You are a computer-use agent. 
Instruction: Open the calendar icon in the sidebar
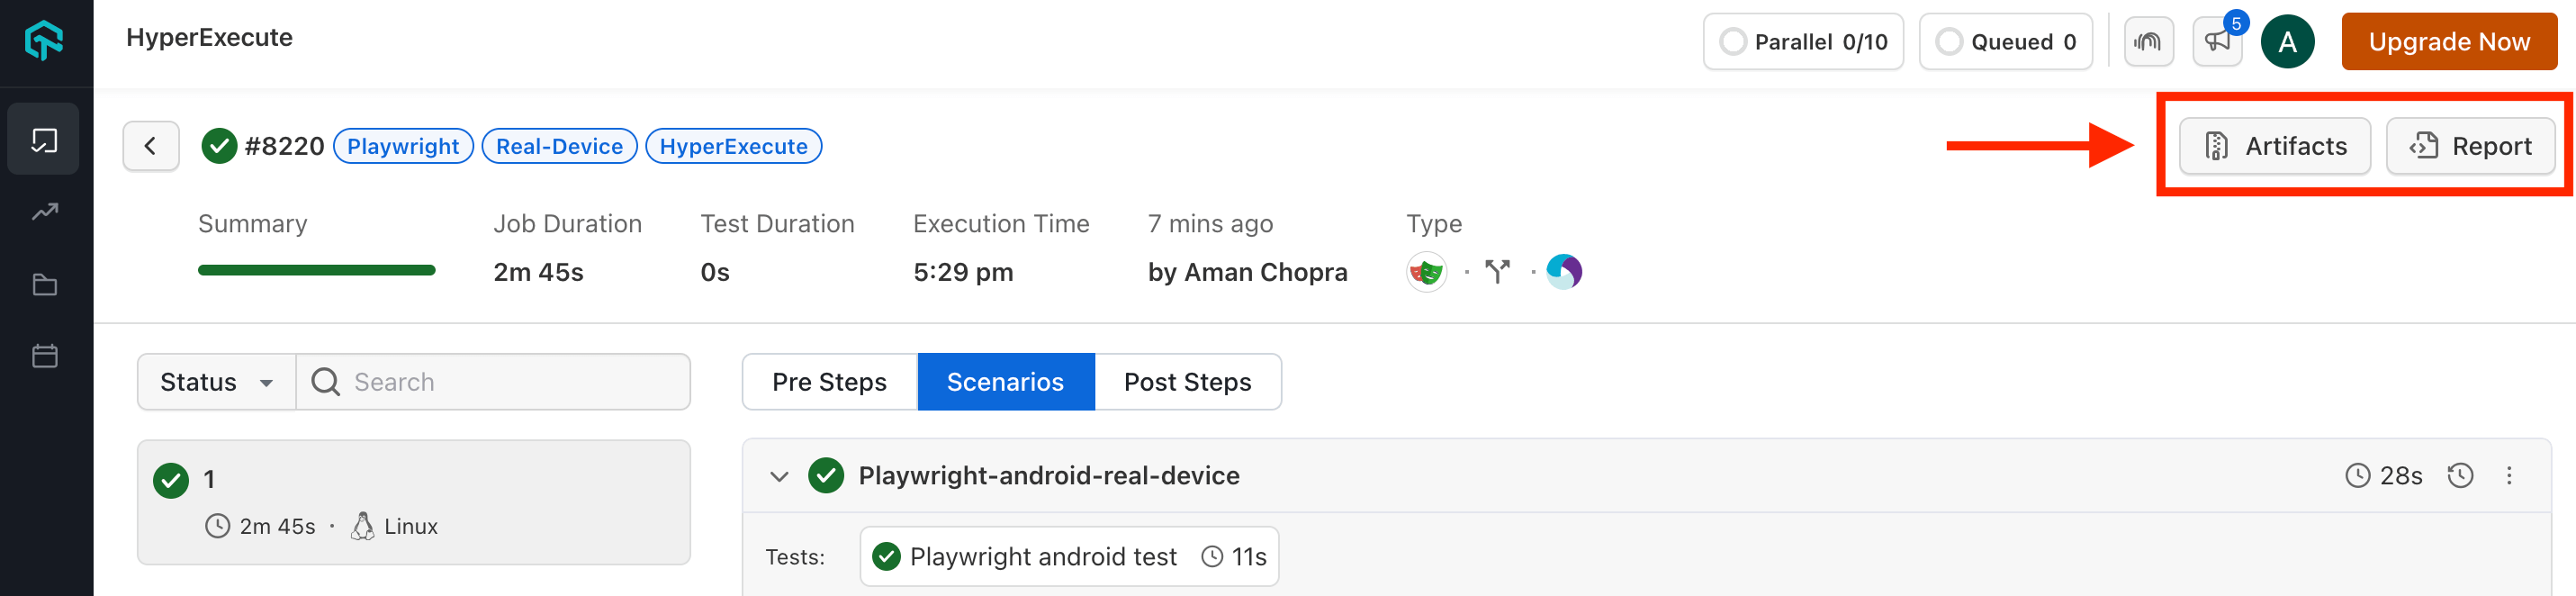[x=44, y=356]
